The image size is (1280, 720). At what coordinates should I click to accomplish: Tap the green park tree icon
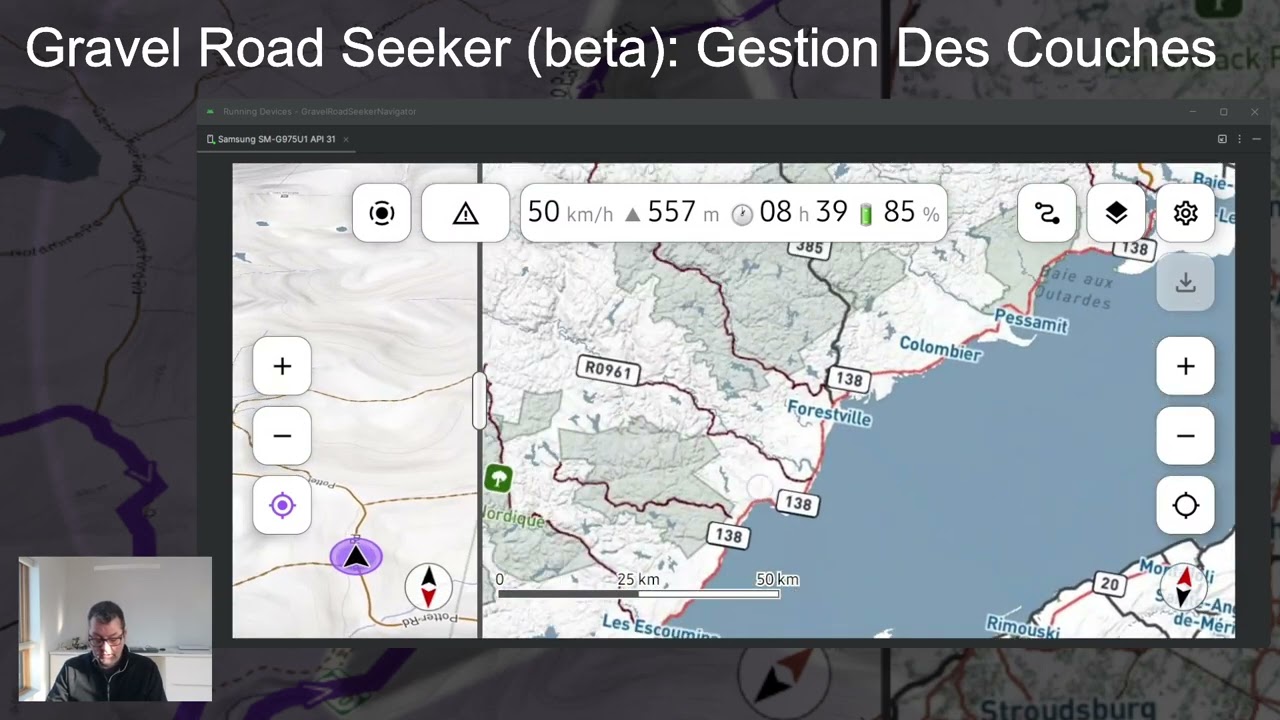pos(498,478)
